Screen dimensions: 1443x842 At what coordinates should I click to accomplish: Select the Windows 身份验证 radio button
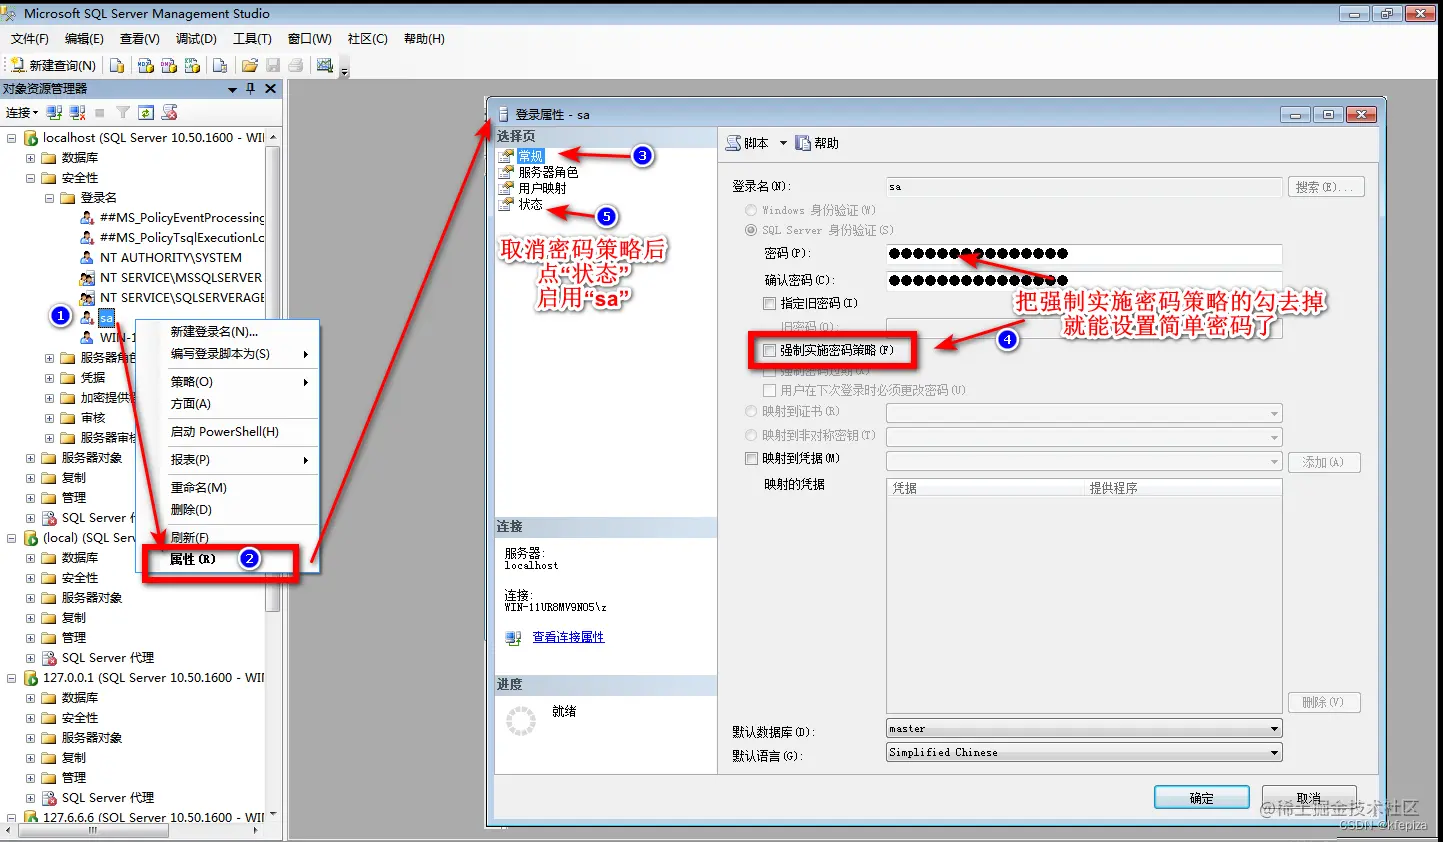point(751,210)
